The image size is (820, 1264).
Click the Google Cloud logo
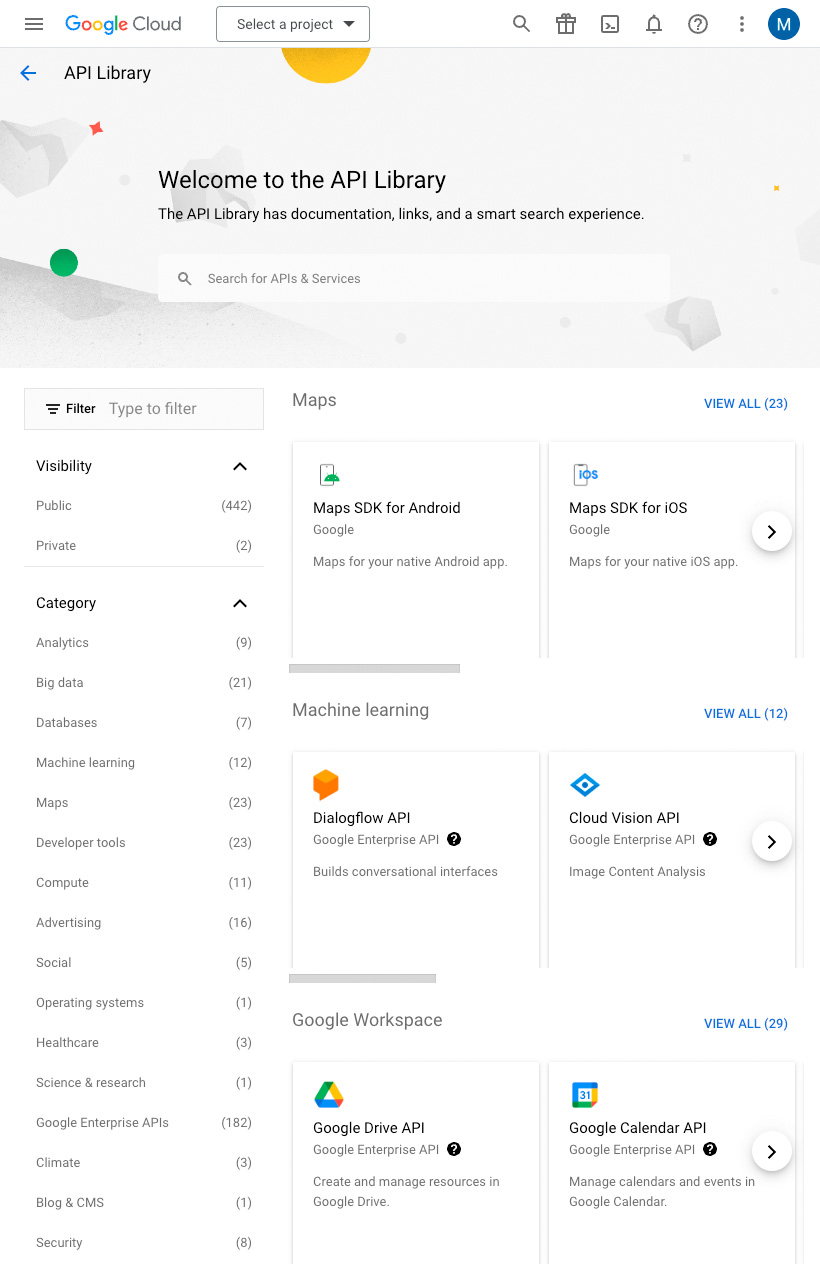click(123, 24)
